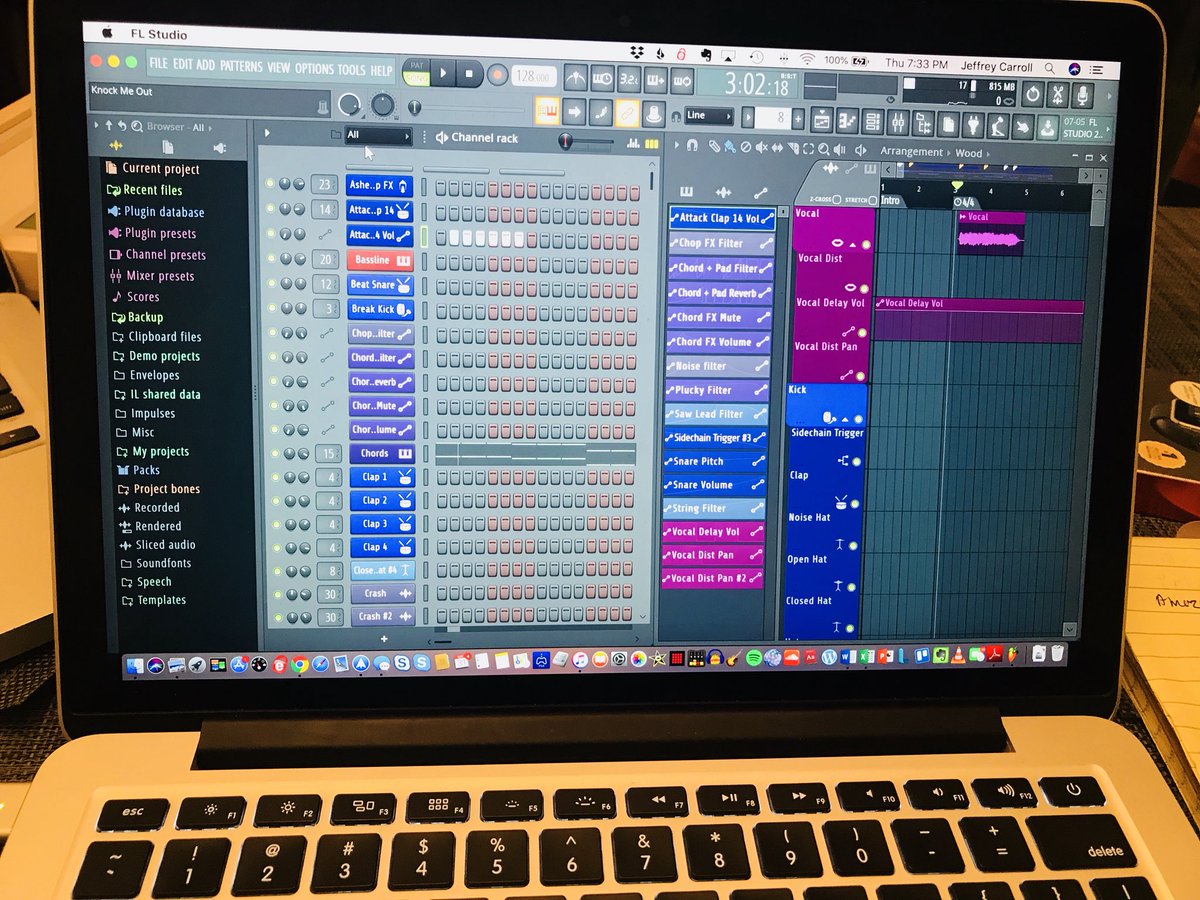Mute the Beat Snare channel green LED
The image size is (1200, 900).
pos(270,284)
